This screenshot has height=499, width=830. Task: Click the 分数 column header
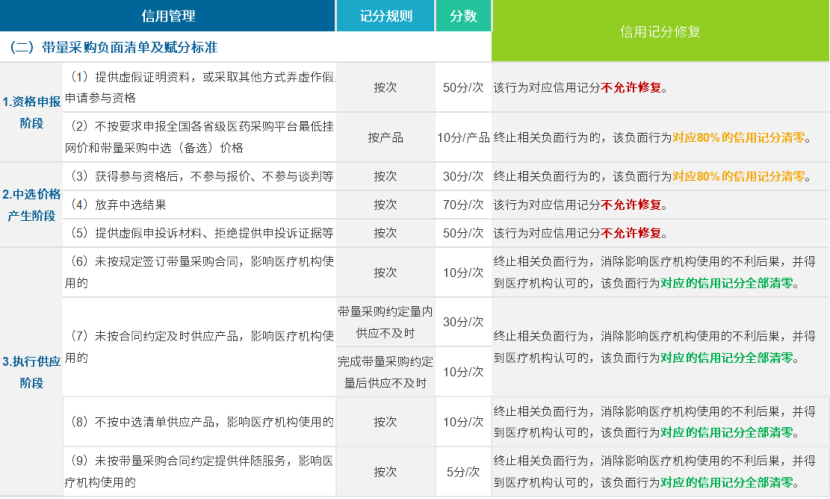tap(463, 15)
